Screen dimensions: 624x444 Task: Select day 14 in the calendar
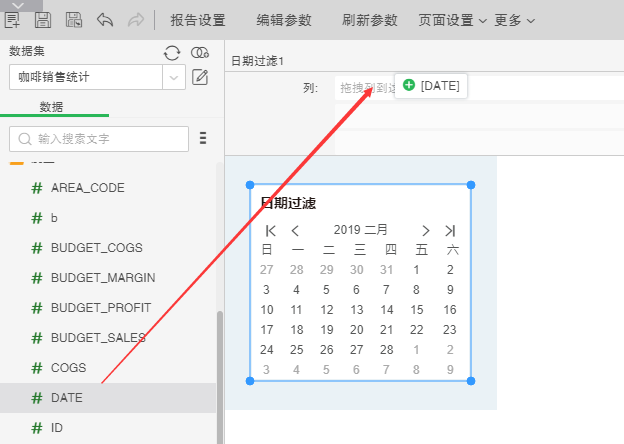point(386,309)
